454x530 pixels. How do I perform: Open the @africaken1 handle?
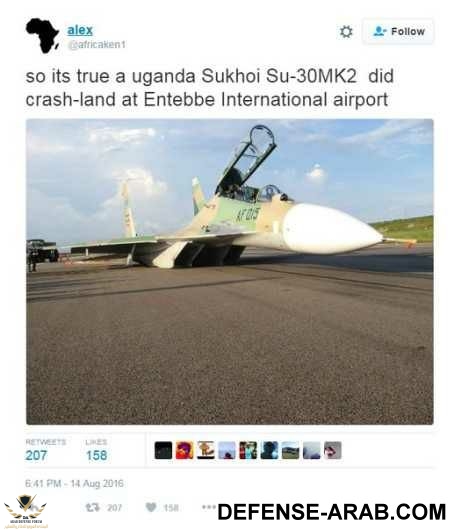tap(97, 45)
